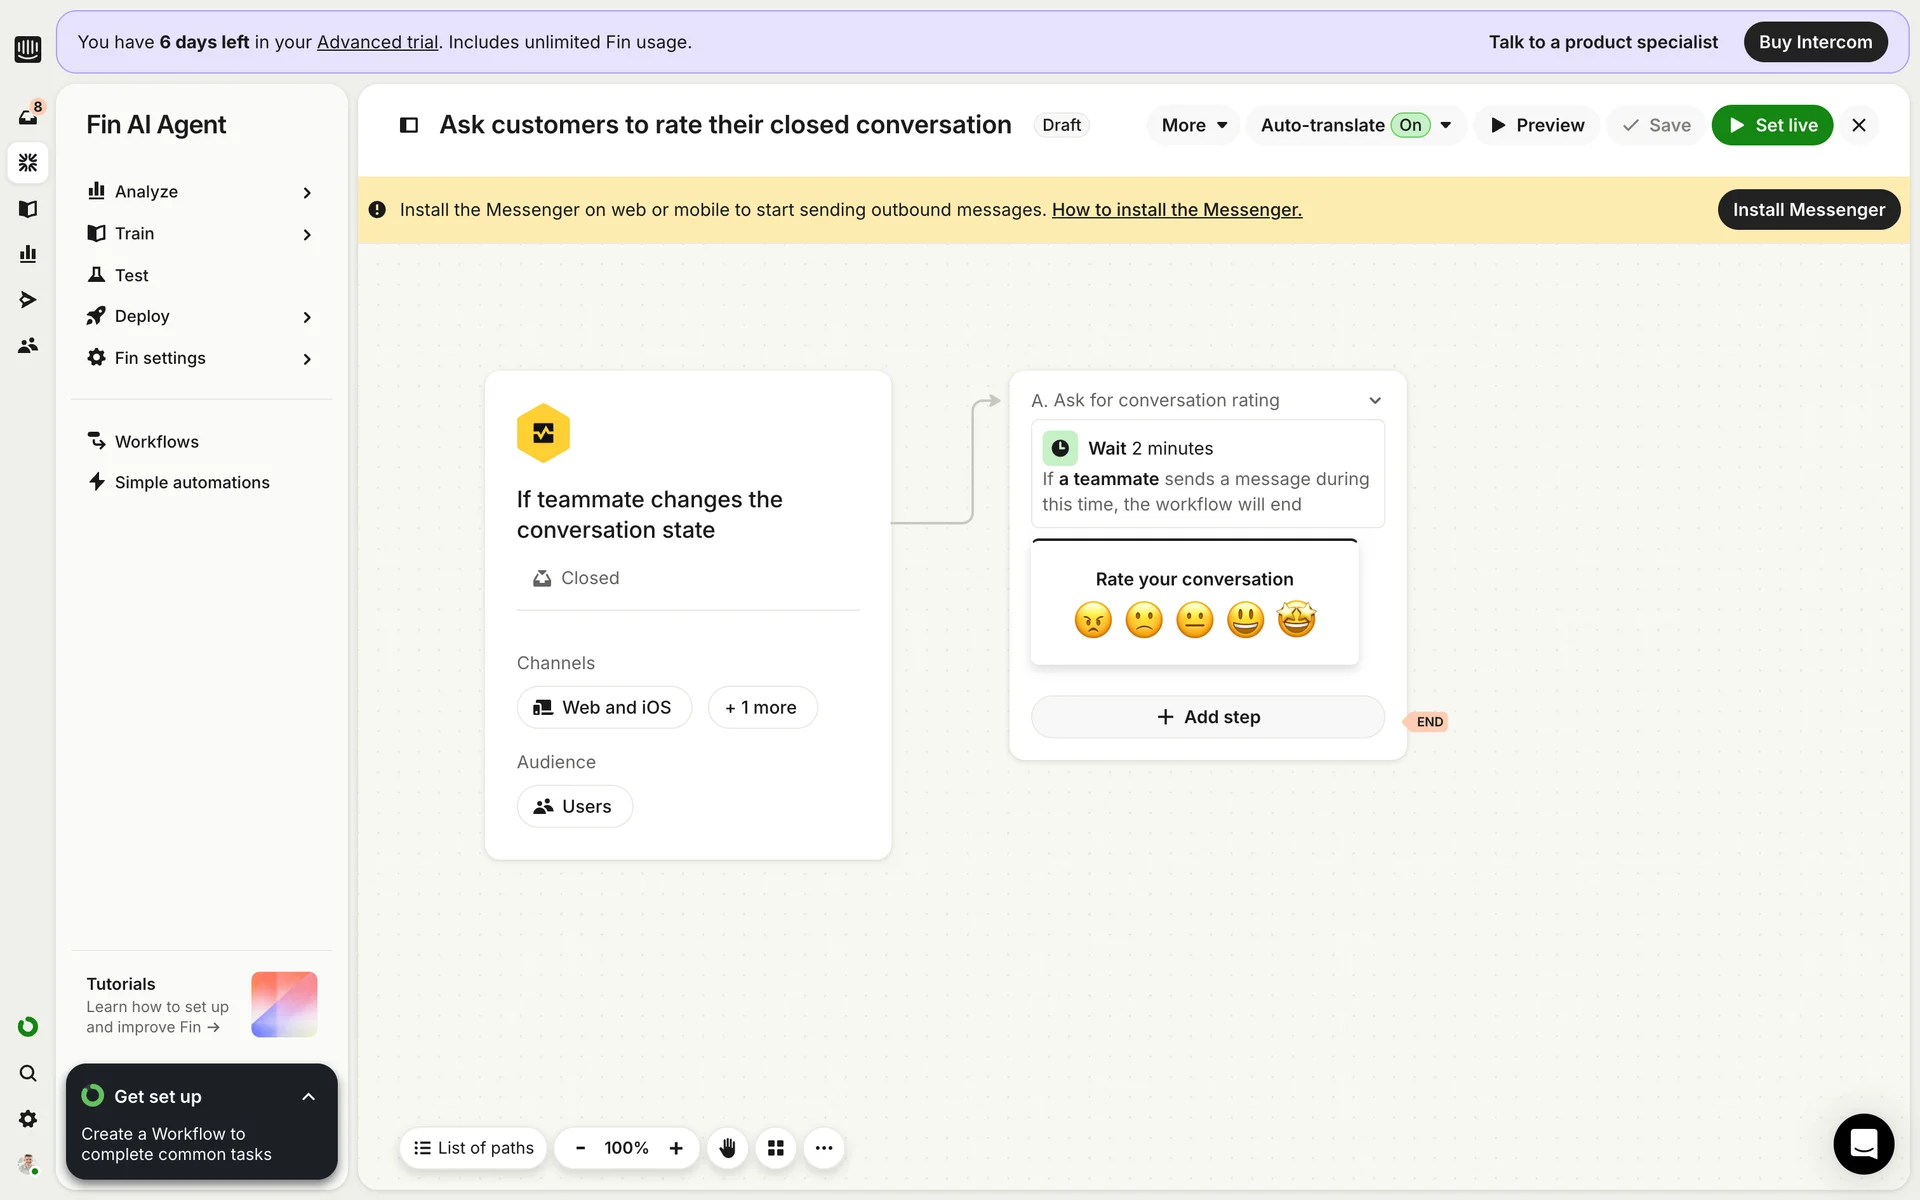Collapse the Ask for conversation rating path

point(1375,400)
